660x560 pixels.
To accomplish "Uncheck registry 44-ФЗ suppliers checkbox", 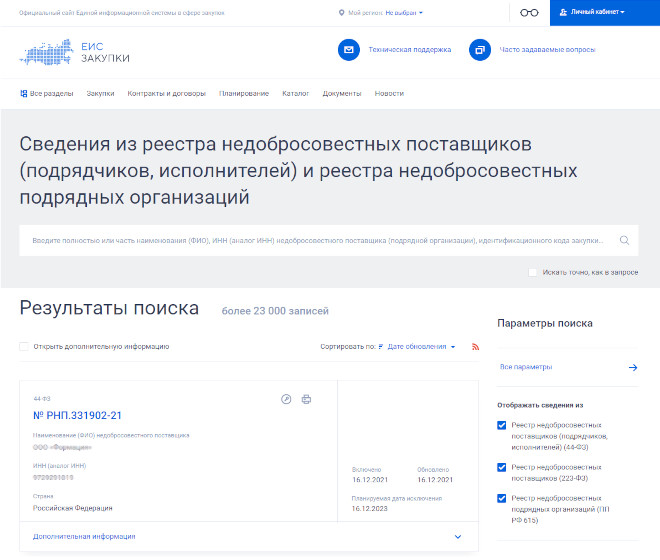I will click(x=502, y=425).
